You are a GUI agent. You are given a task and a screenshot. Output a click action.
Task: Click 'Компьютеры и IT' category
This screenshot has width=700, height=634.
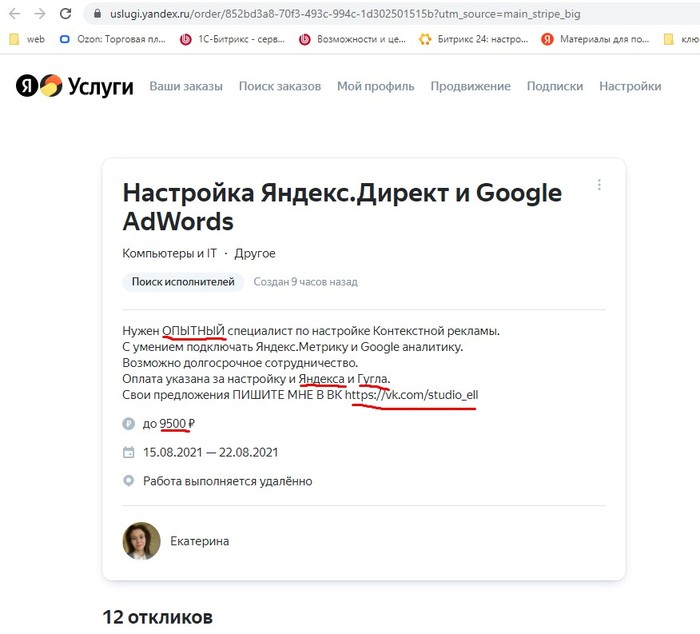click(x=169, y=253)
